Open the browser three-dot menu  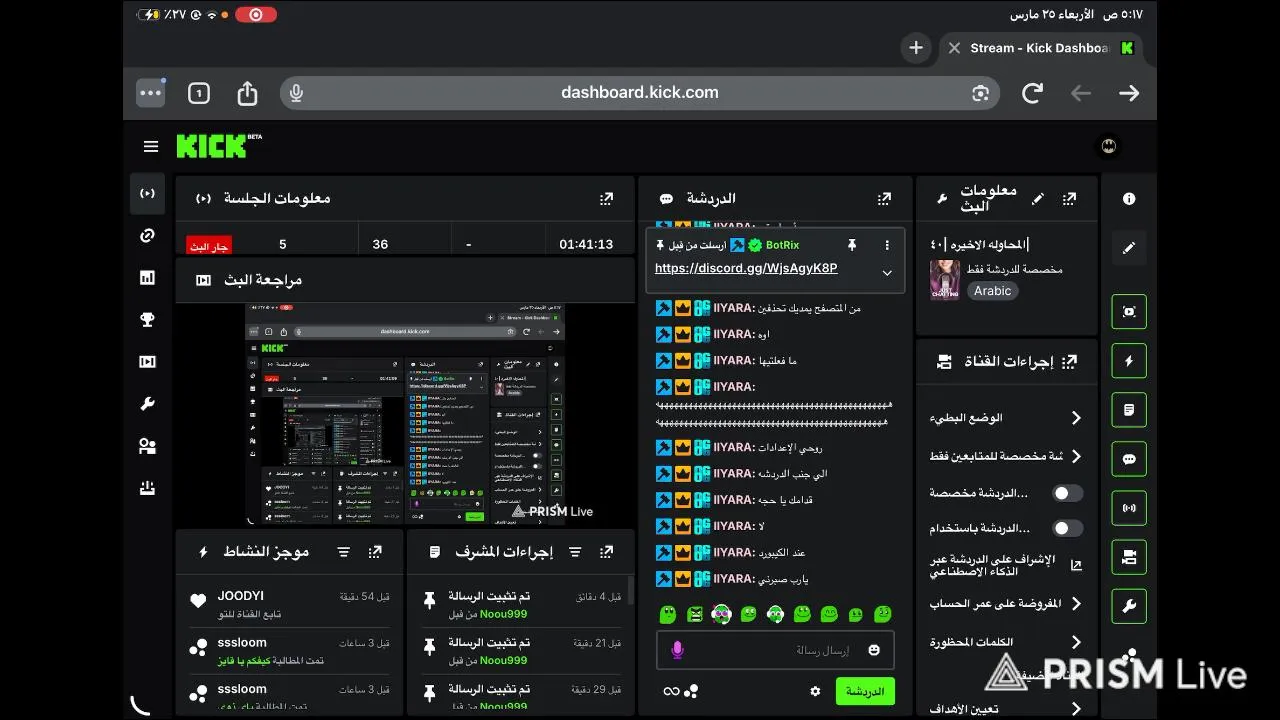pyautogui.click(x=151, y=93)
